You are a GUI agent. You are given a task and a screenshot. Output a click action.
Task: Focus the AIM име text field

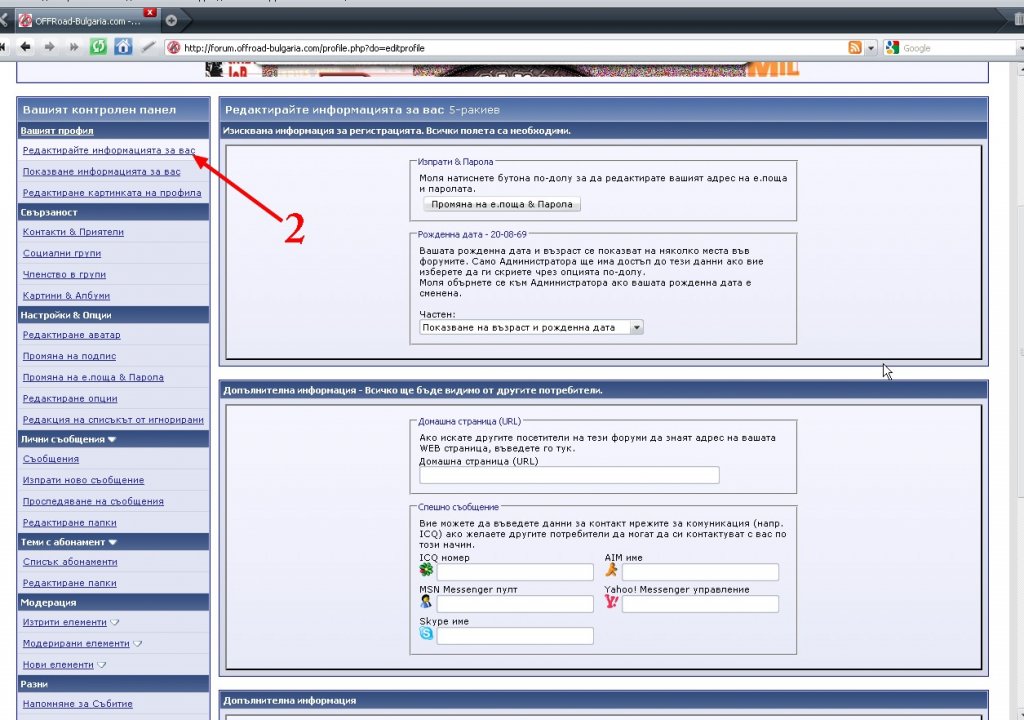pyautogui.click(x=700, y=572)
